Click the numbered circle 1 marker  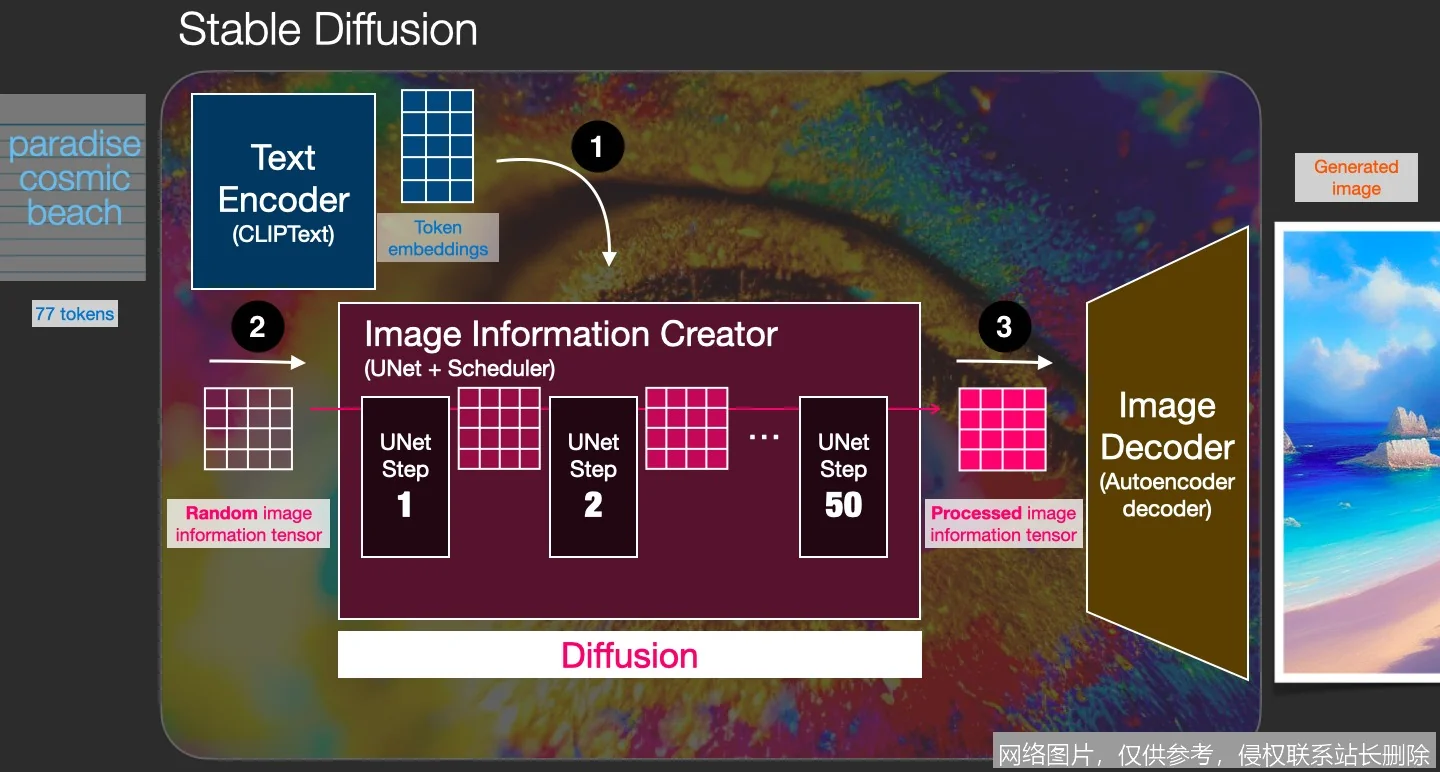click(x=597, y=146)
